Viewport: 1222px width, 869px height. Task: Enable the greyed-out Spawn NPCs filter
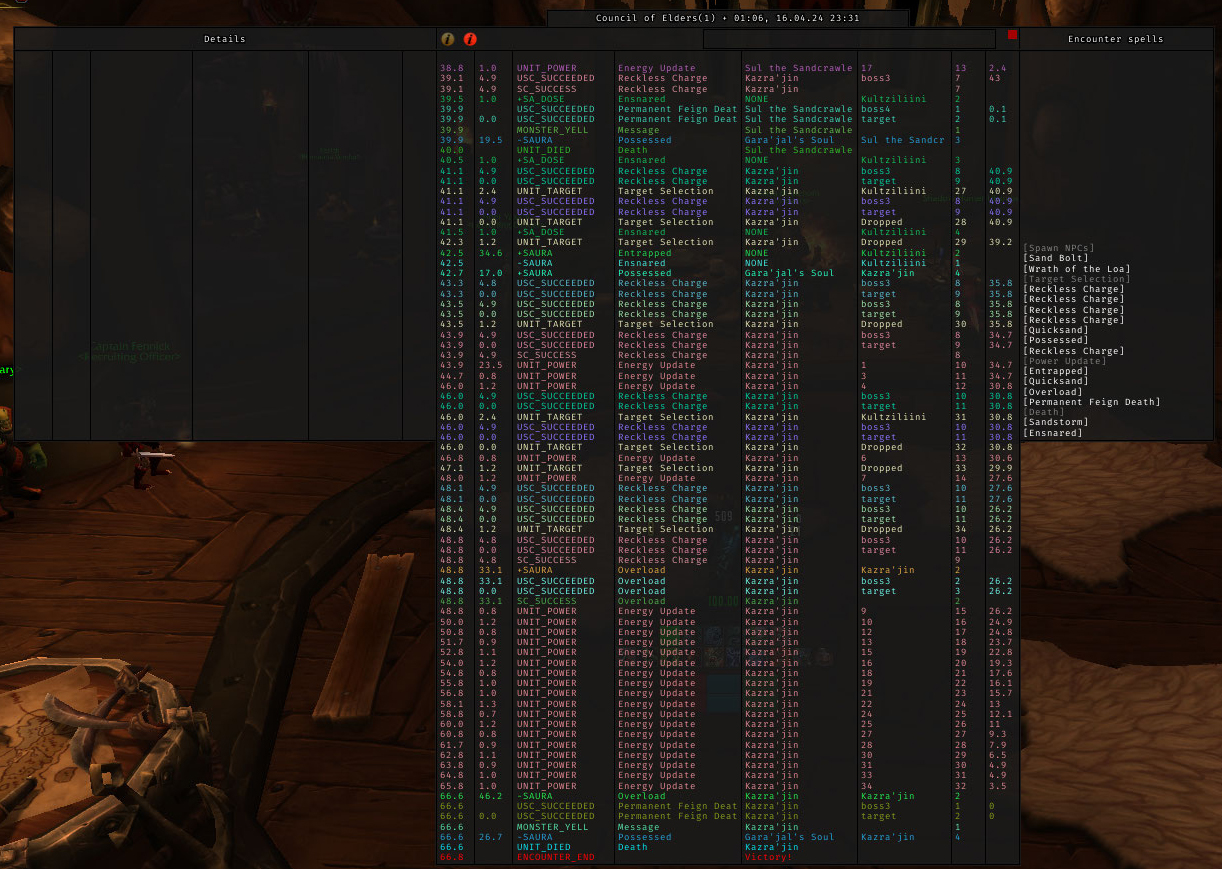point(1058,248)
